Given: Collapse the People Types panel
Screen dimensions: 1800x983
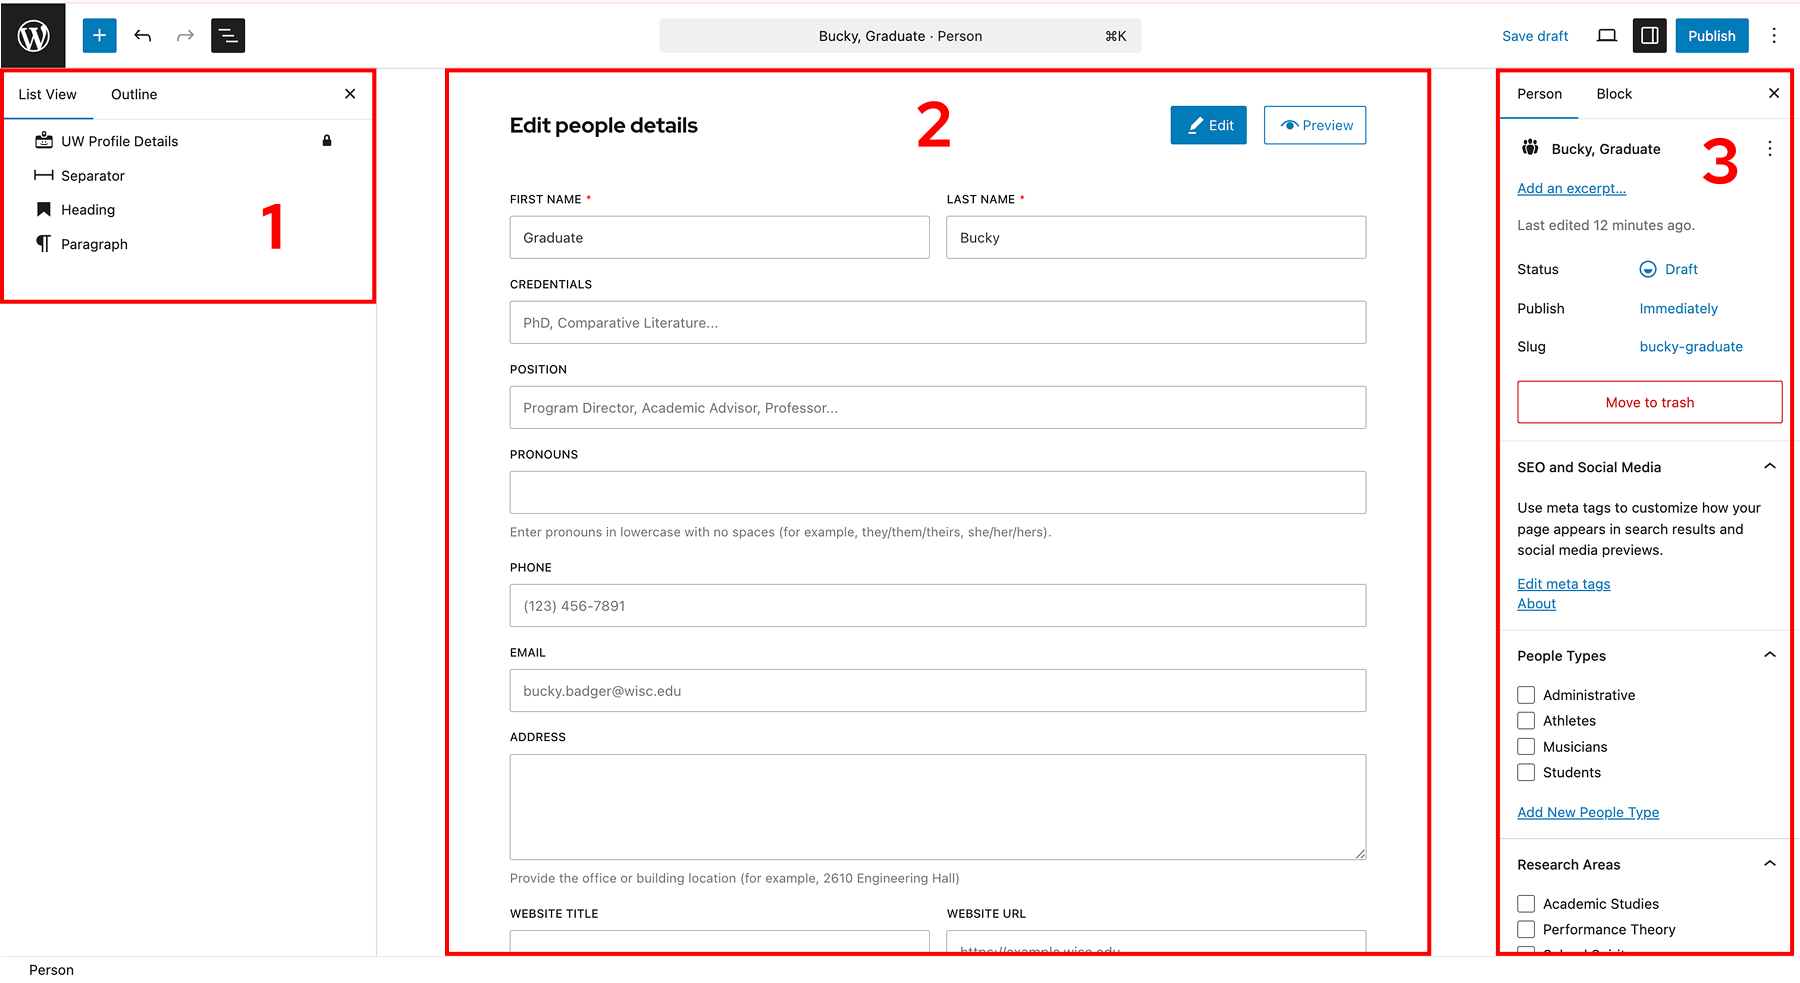Looking at the screenshot, I should click(x=1769, y=656).
